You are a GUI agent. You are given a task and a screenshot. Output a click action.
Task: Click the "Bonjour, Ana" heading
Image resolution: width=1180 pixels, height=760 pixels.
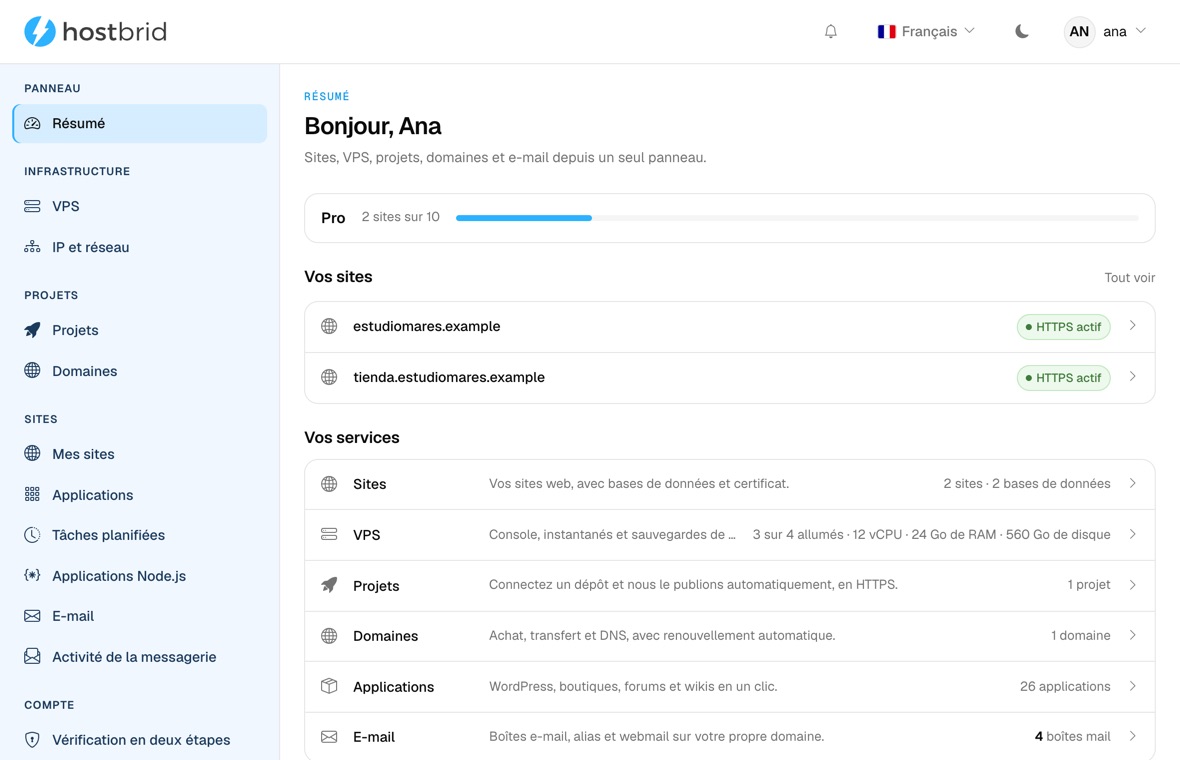(x=373, y=126)
